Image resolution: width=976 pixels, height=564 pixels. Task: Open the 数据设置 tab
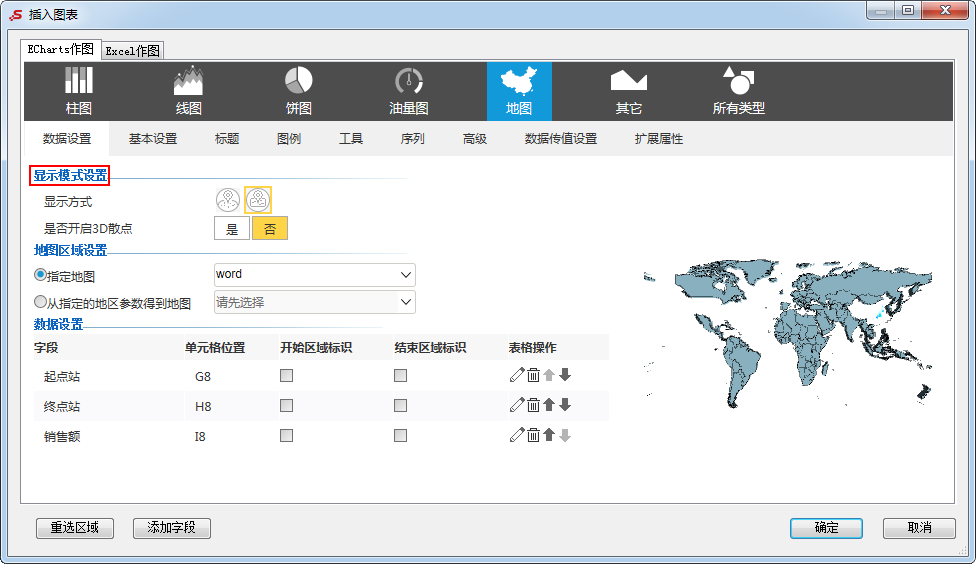67,139
